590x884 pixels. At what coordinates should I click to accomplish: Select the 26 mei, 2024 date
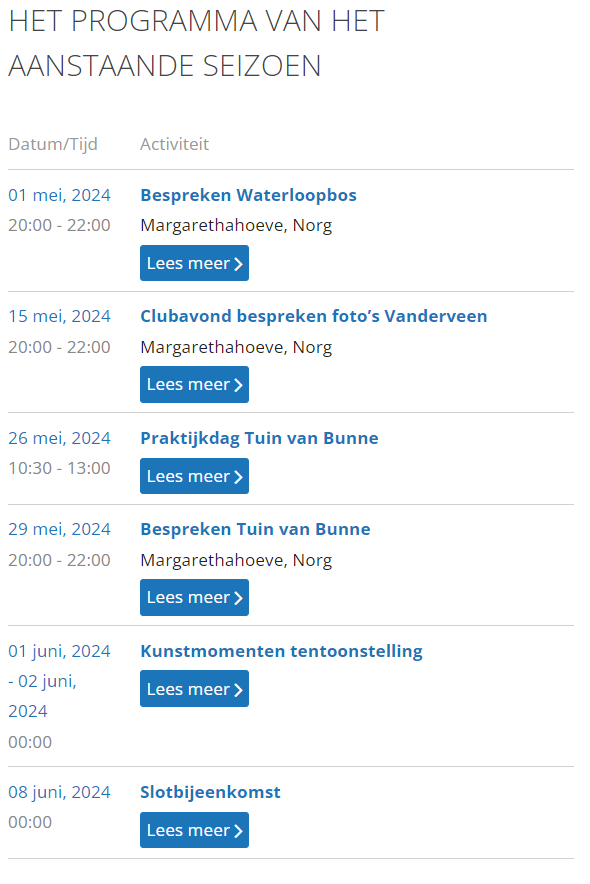[59, 438]
